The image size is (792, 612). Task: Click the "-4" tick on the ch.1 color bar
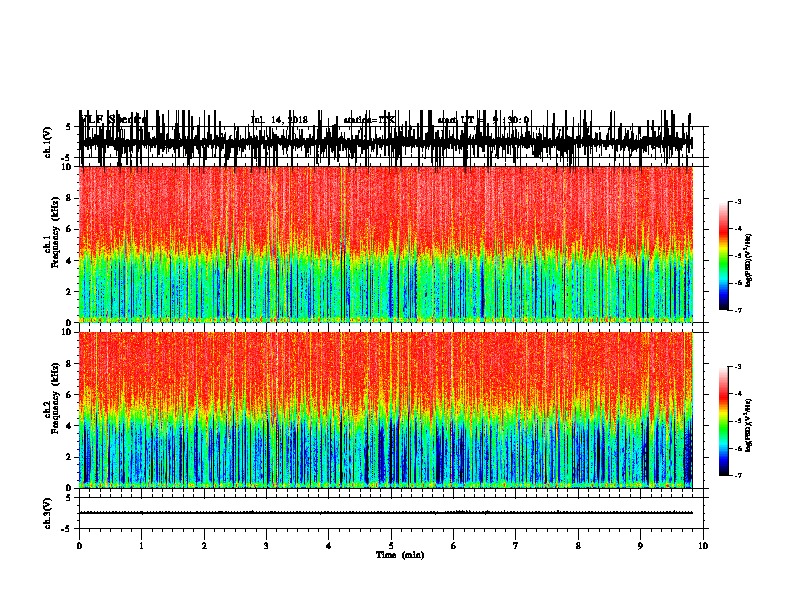coord(737,229)
